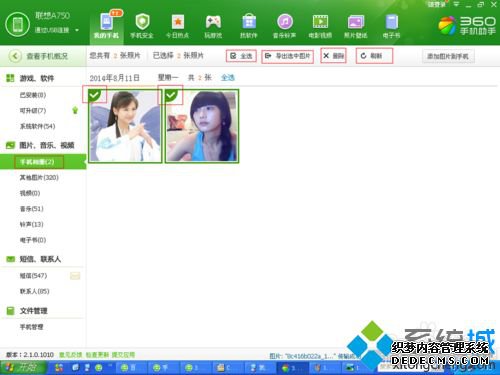Screen dimensions: 500x375
Task: Open the movies and video film icon
Action: (x=320, y=22)
